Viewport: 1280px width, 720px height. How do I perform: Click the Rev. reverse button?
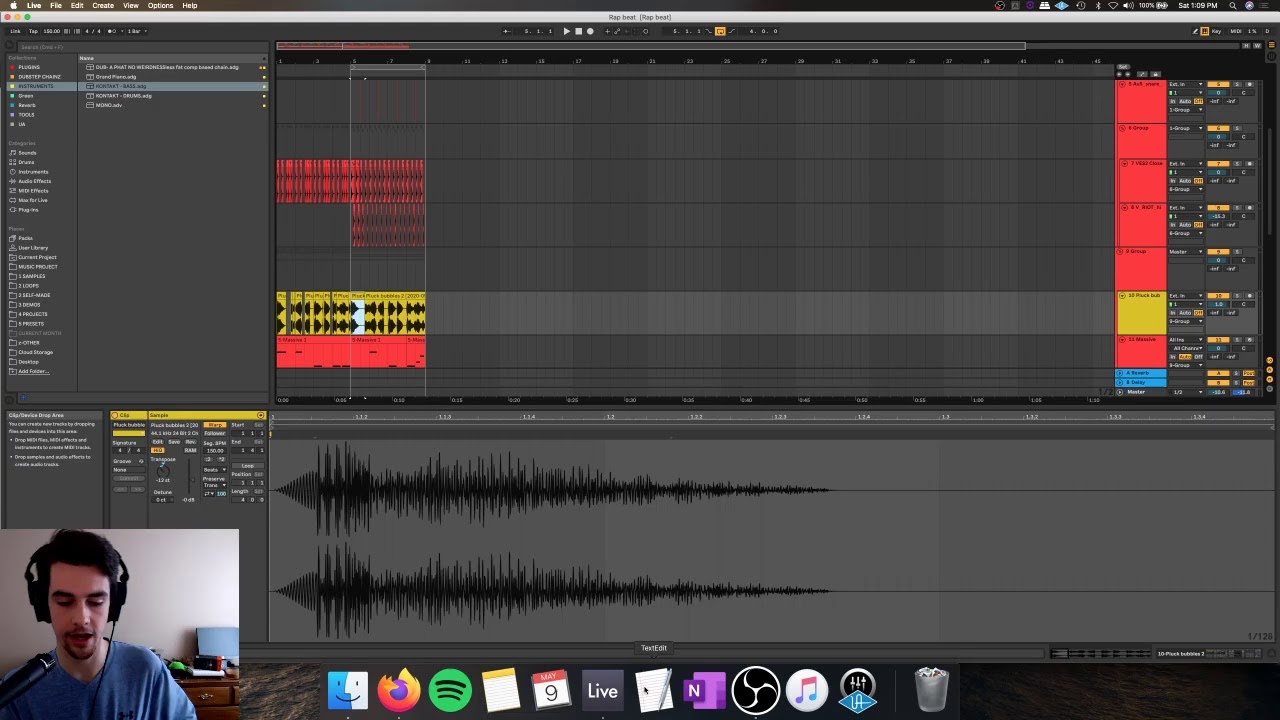pyautogui.click(x=190, y=442)
